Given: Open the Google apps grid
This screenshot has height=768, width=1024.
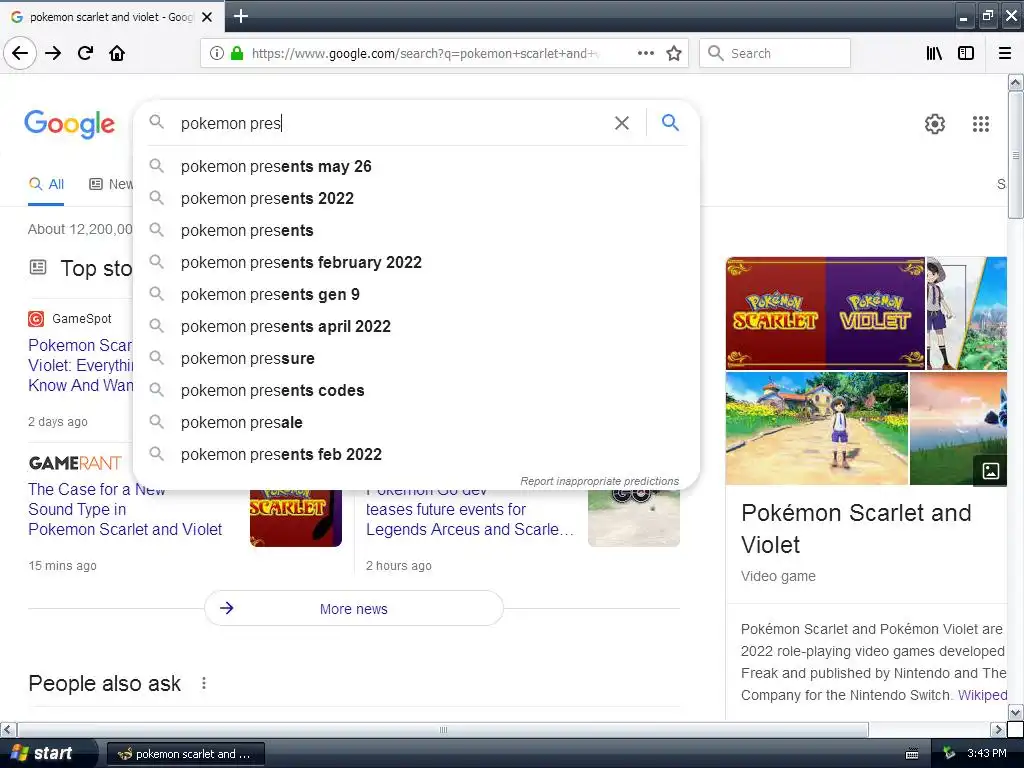Looking at the screenshot, I should 980,123.
